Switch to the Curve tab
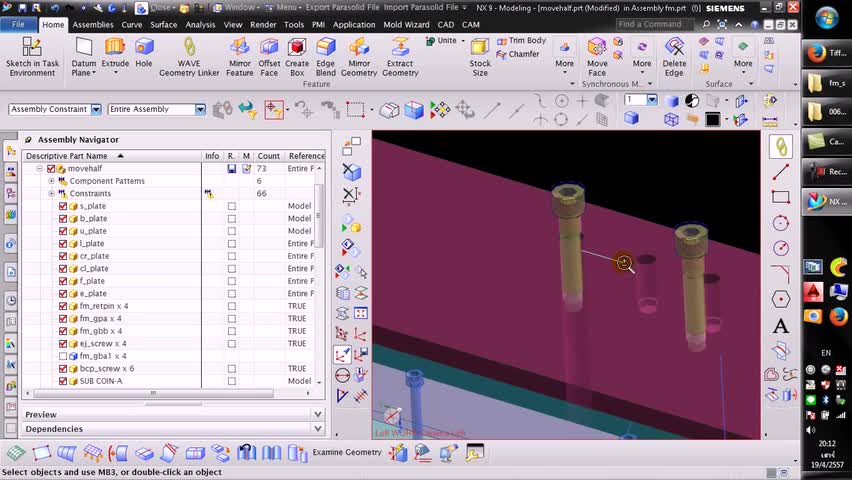The image size is (852, 480). pyautogui.click(x=131, y=25)
